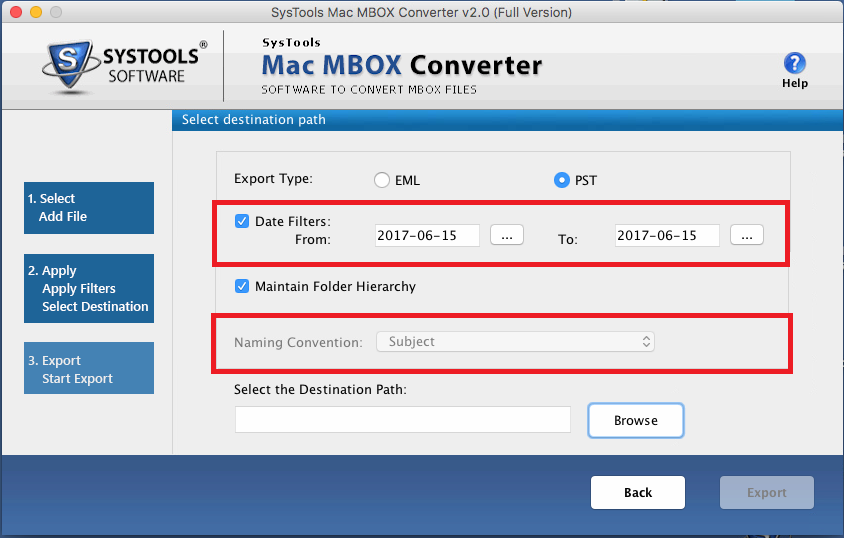The image size is (844, 538).
Task: Select the EML export type
Action: 382,180
